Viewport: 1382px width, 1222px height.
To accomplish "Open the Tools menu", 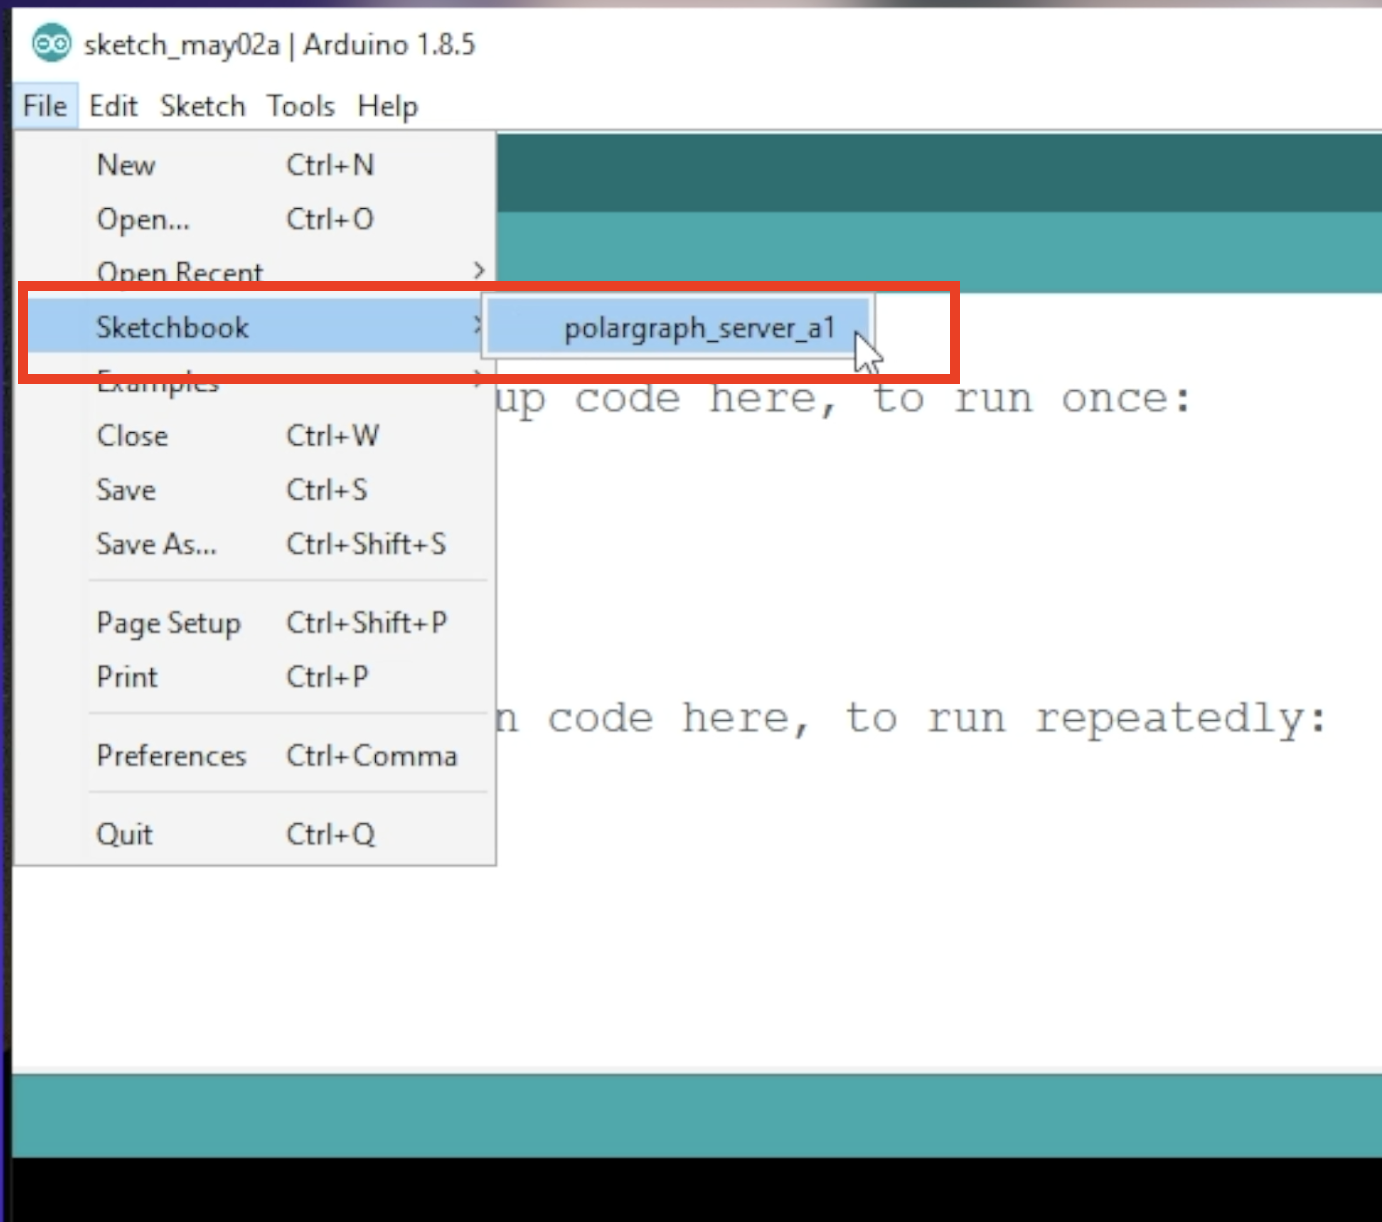I will tap(301, 106).
